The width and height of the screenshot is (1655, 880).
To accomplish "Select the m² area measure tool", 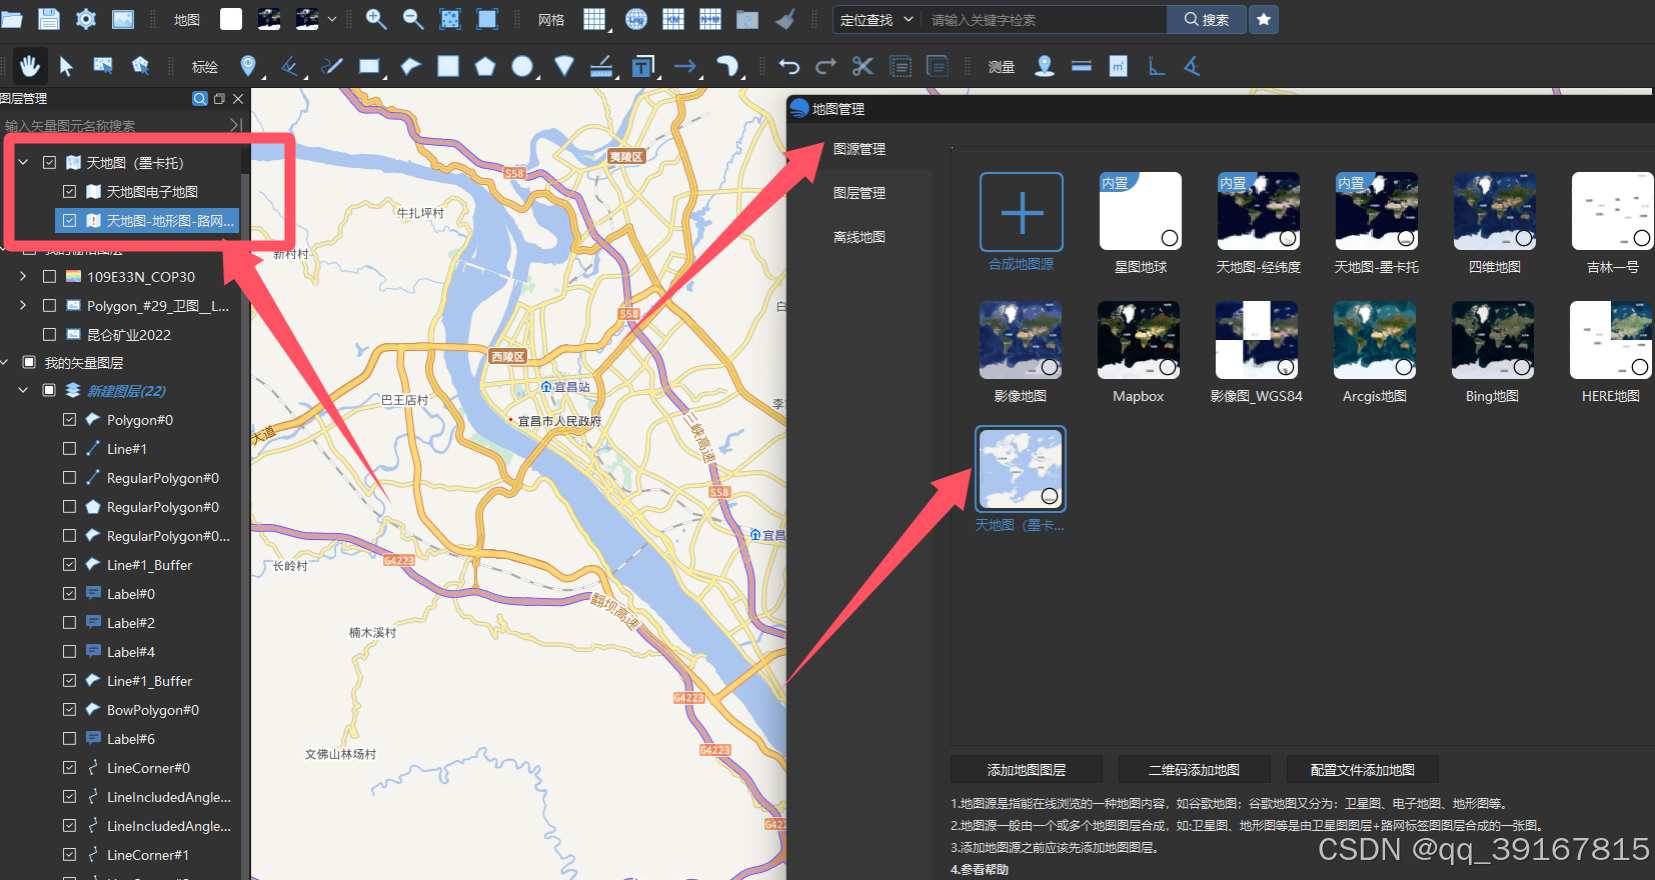I will [1118, 66].
